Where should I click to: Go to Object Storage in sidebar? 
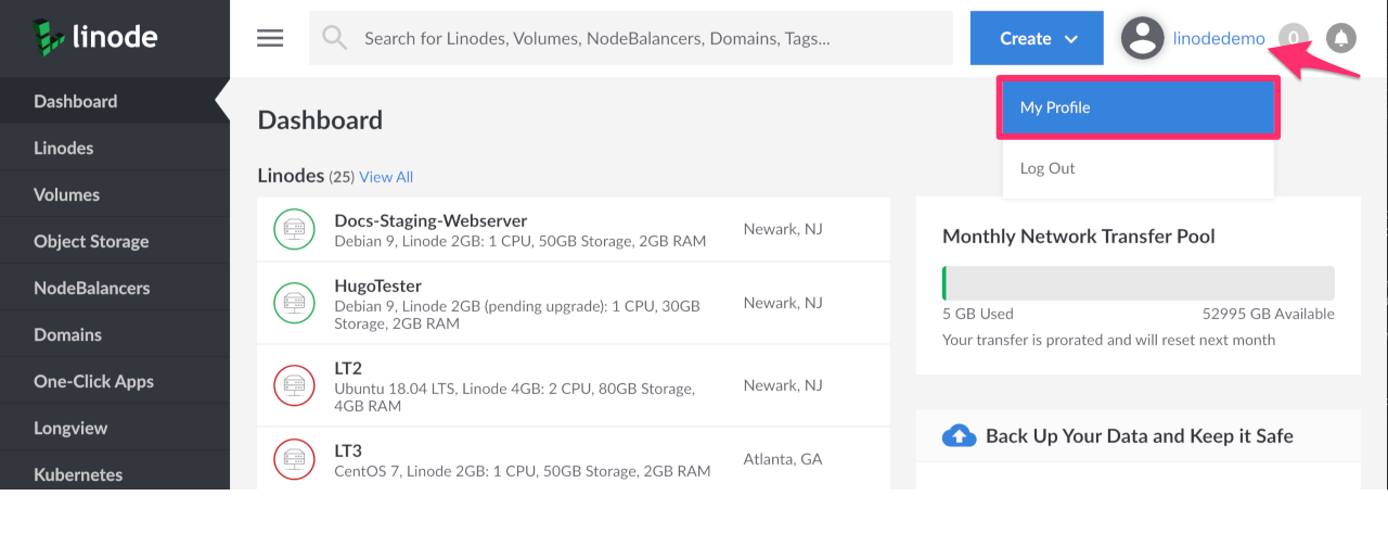point(91,241)
